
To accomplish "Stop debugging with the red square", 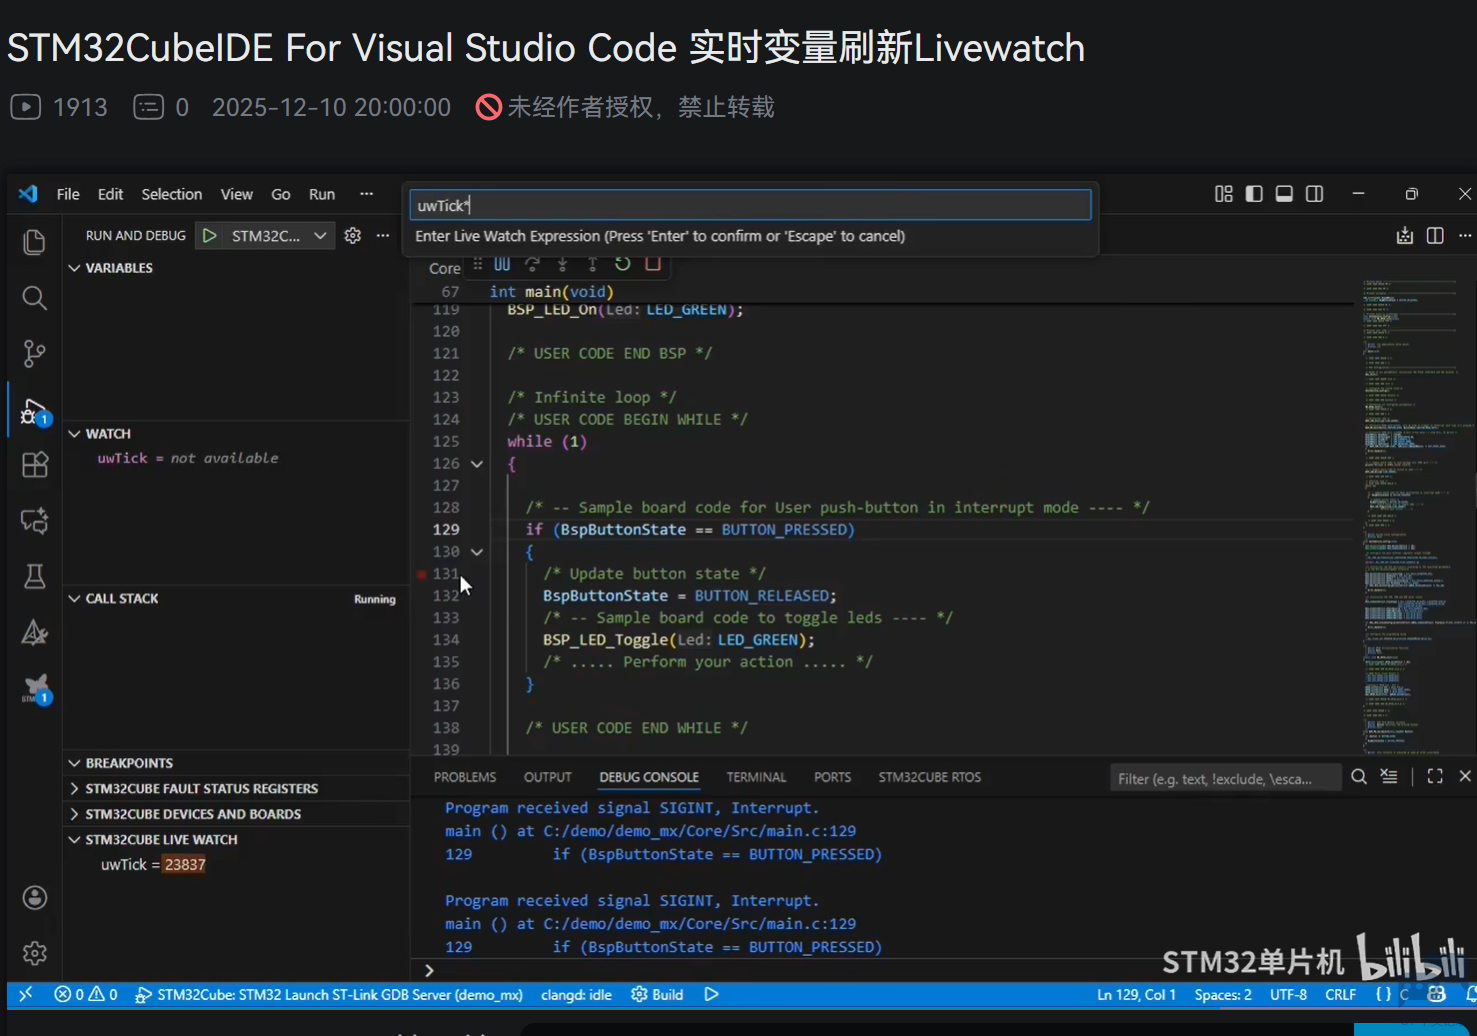I will pos(653,264).
